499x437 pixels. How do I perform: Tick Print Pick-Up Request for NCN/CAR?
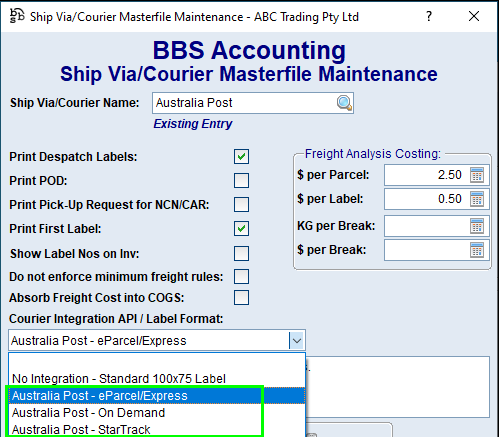[x=241, y=205]
